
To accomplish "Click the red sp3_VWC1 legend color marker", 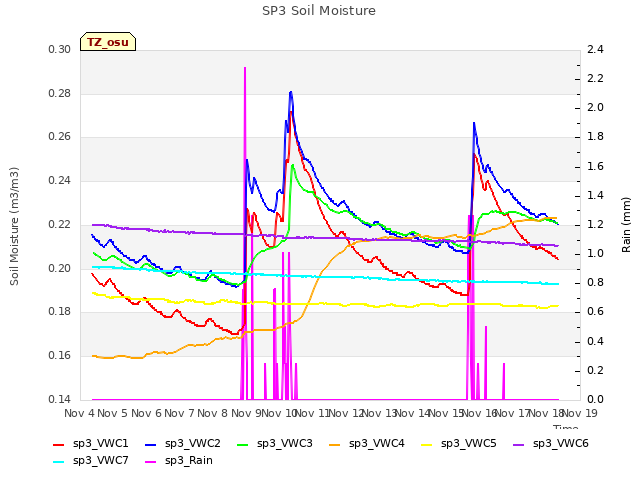I will tap(59, 445).
